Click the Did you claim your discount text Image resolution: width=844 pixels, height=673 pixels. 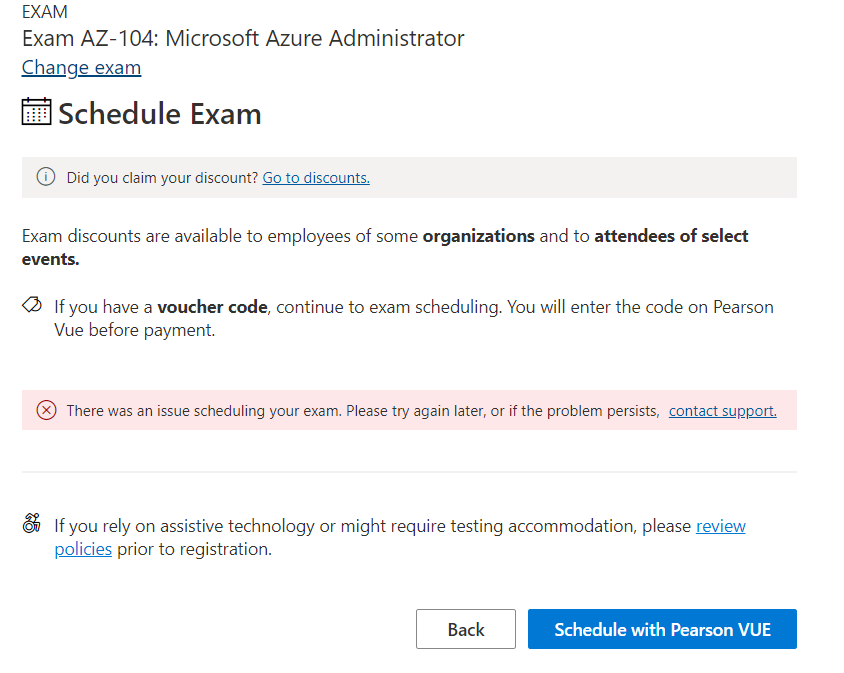(x=162, y=178)
